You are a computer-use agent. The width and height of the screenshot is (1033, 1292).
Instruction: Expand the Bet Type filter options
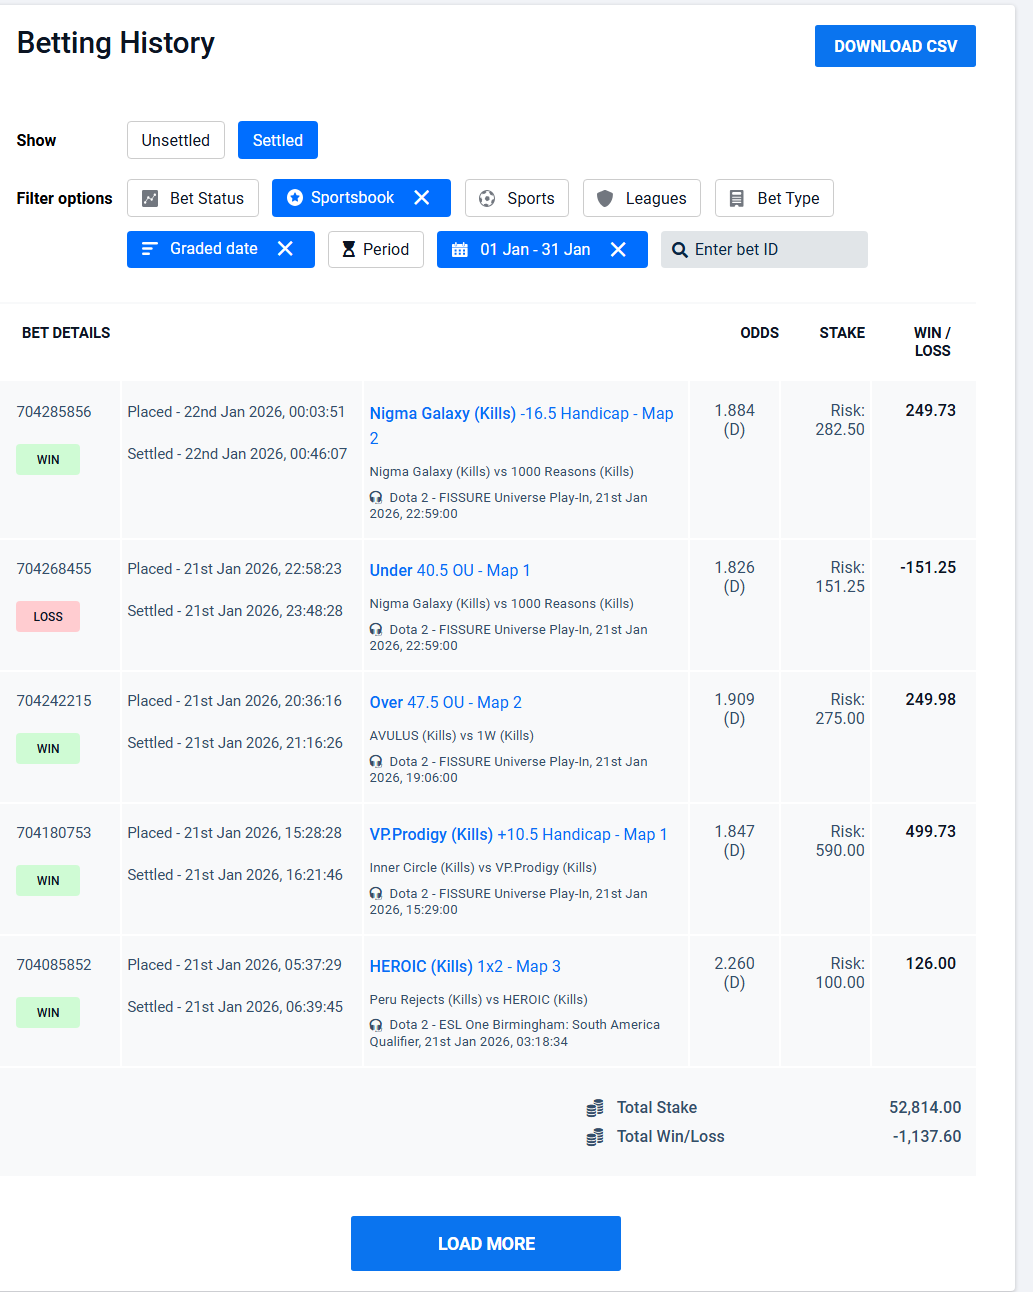pyautogui.click(x=774, y=198)
